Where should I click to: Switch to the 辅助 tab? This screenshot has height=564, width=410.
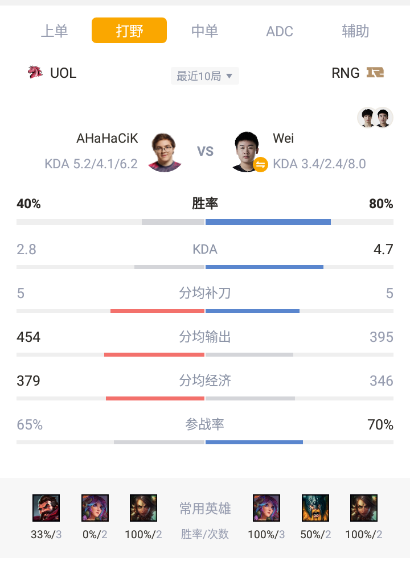tap(355, 31)
